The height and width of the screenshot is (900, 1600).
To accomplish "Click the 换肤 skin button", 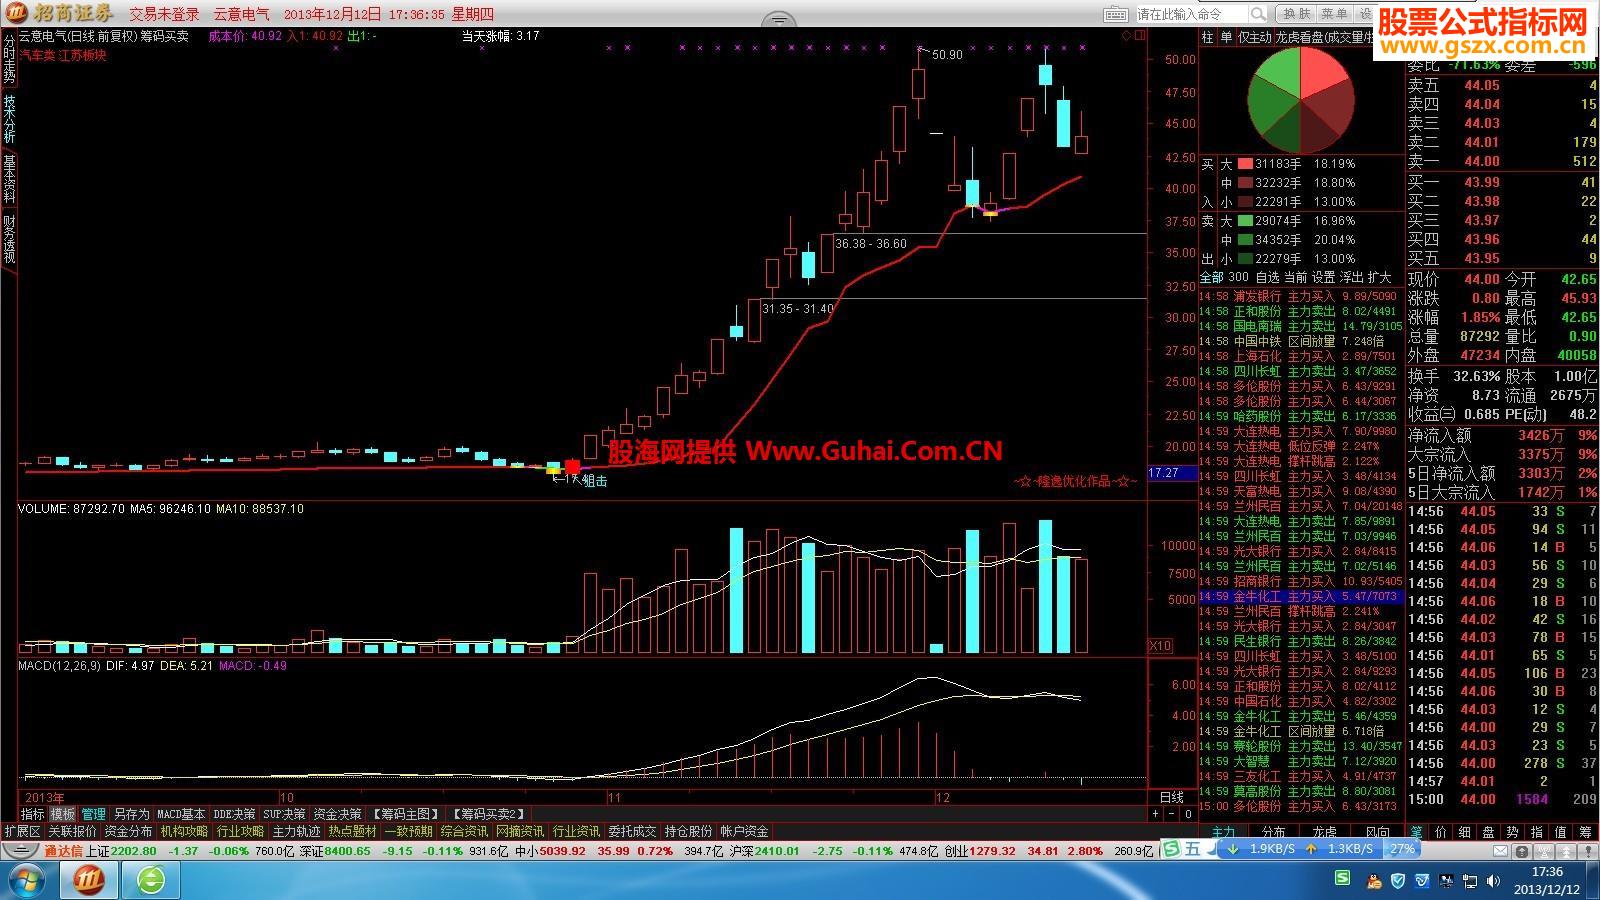I will (1297, 14).
